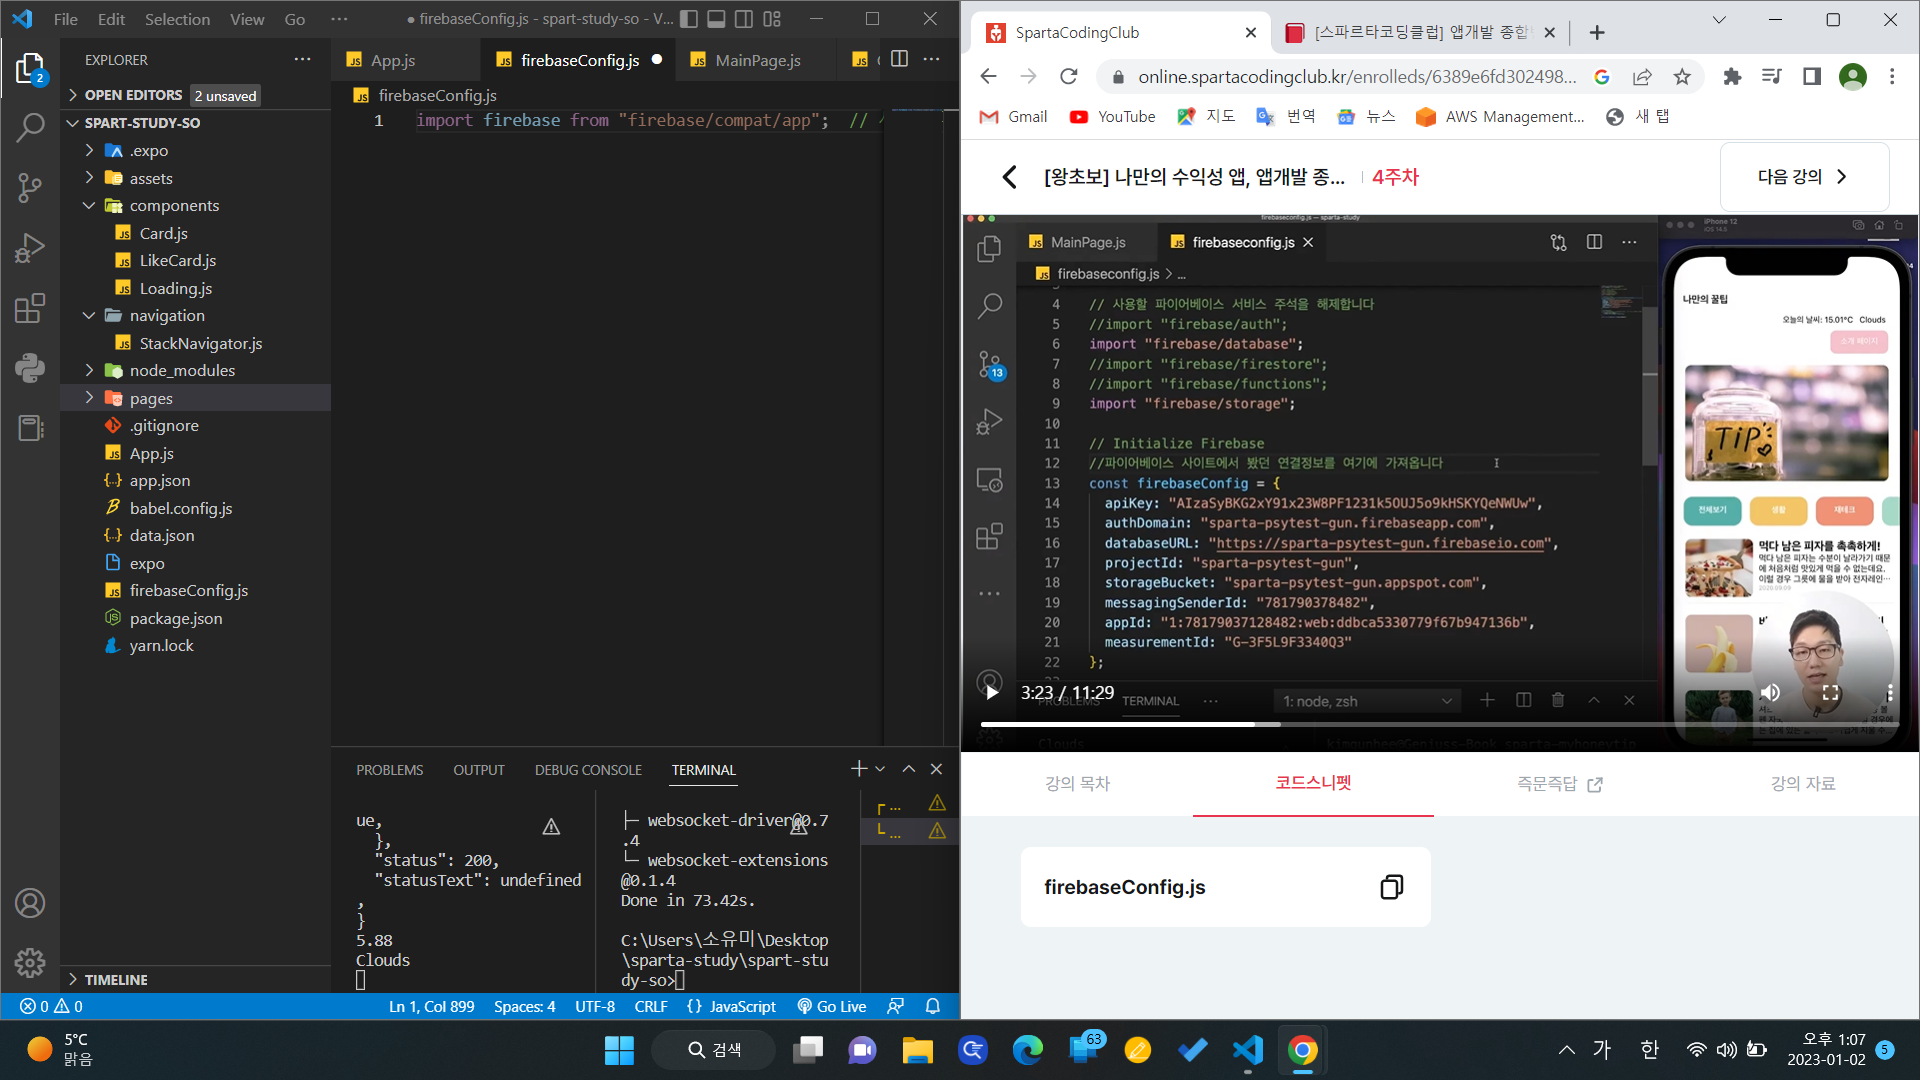The height and width of the screenshot is (1080, 1920).
Task: Open the Run and Debug view
Action: (30, 248)
